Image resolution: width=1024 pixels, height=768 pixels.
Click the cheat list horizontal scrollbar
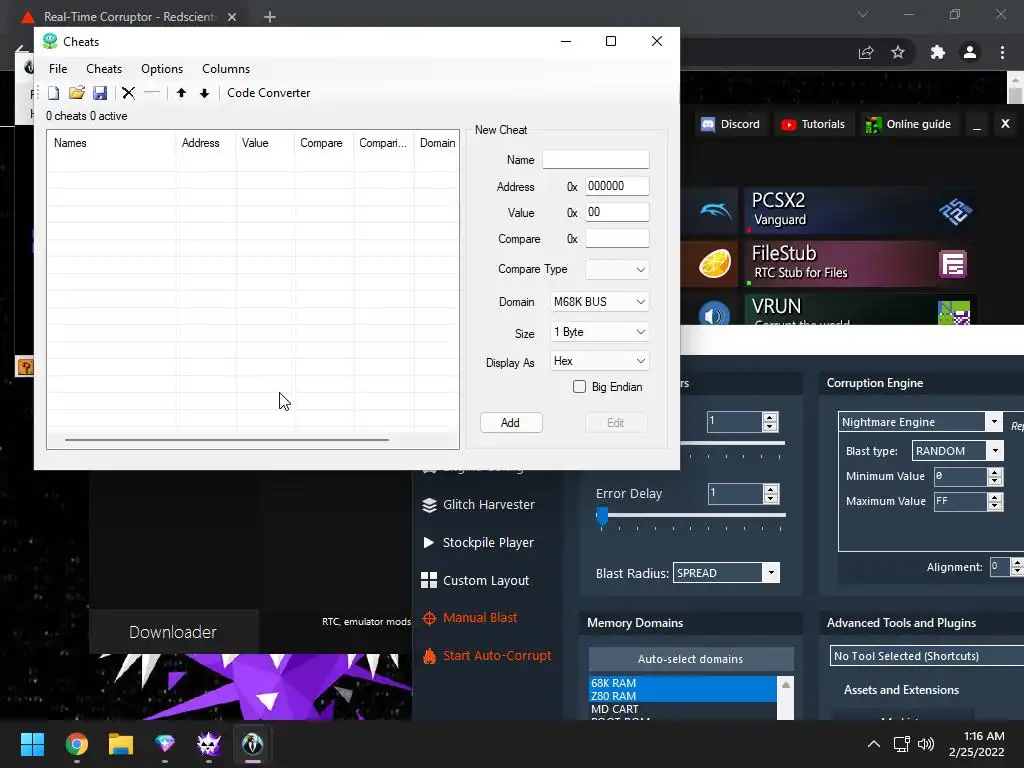[x=227, y=440]
